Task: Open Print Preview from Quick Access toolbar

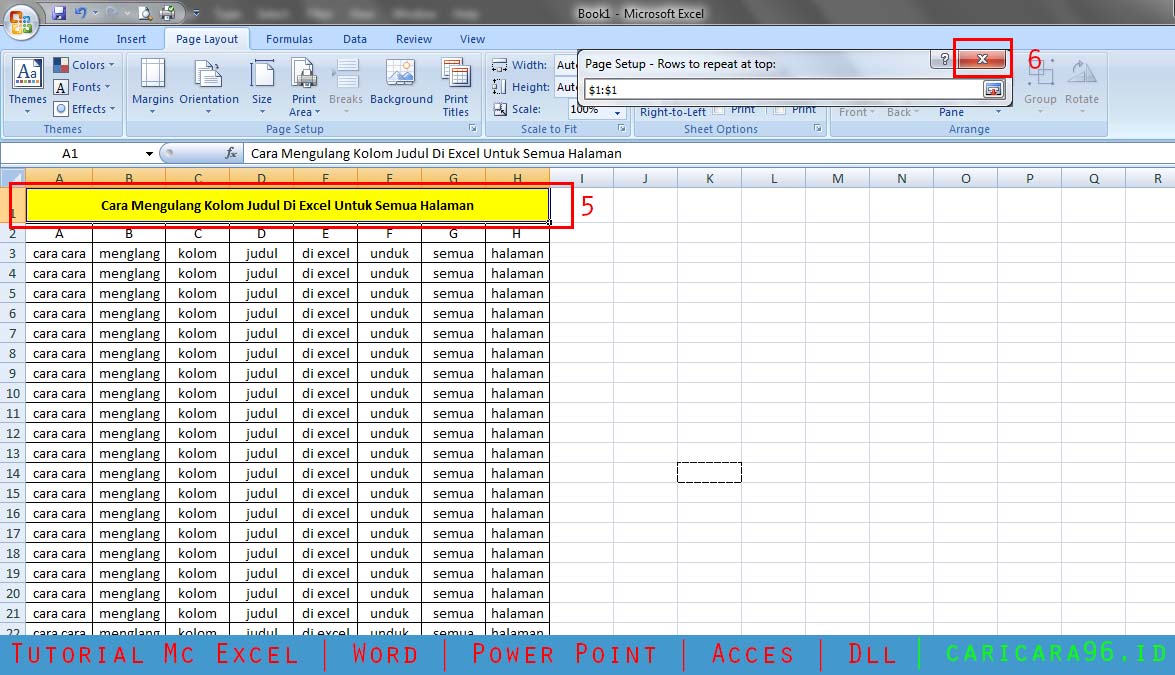Action: coord(145,13)
